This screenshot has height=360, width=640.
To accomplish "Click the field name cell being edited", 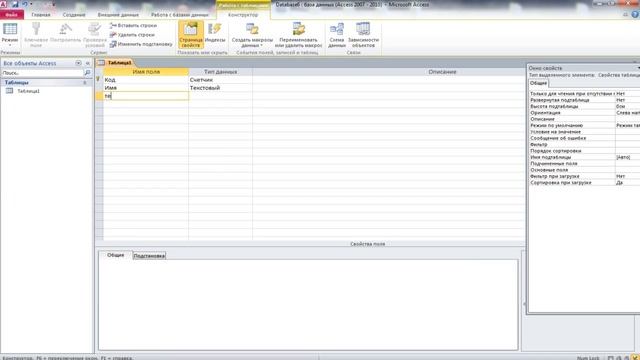I will coord(146,96).
